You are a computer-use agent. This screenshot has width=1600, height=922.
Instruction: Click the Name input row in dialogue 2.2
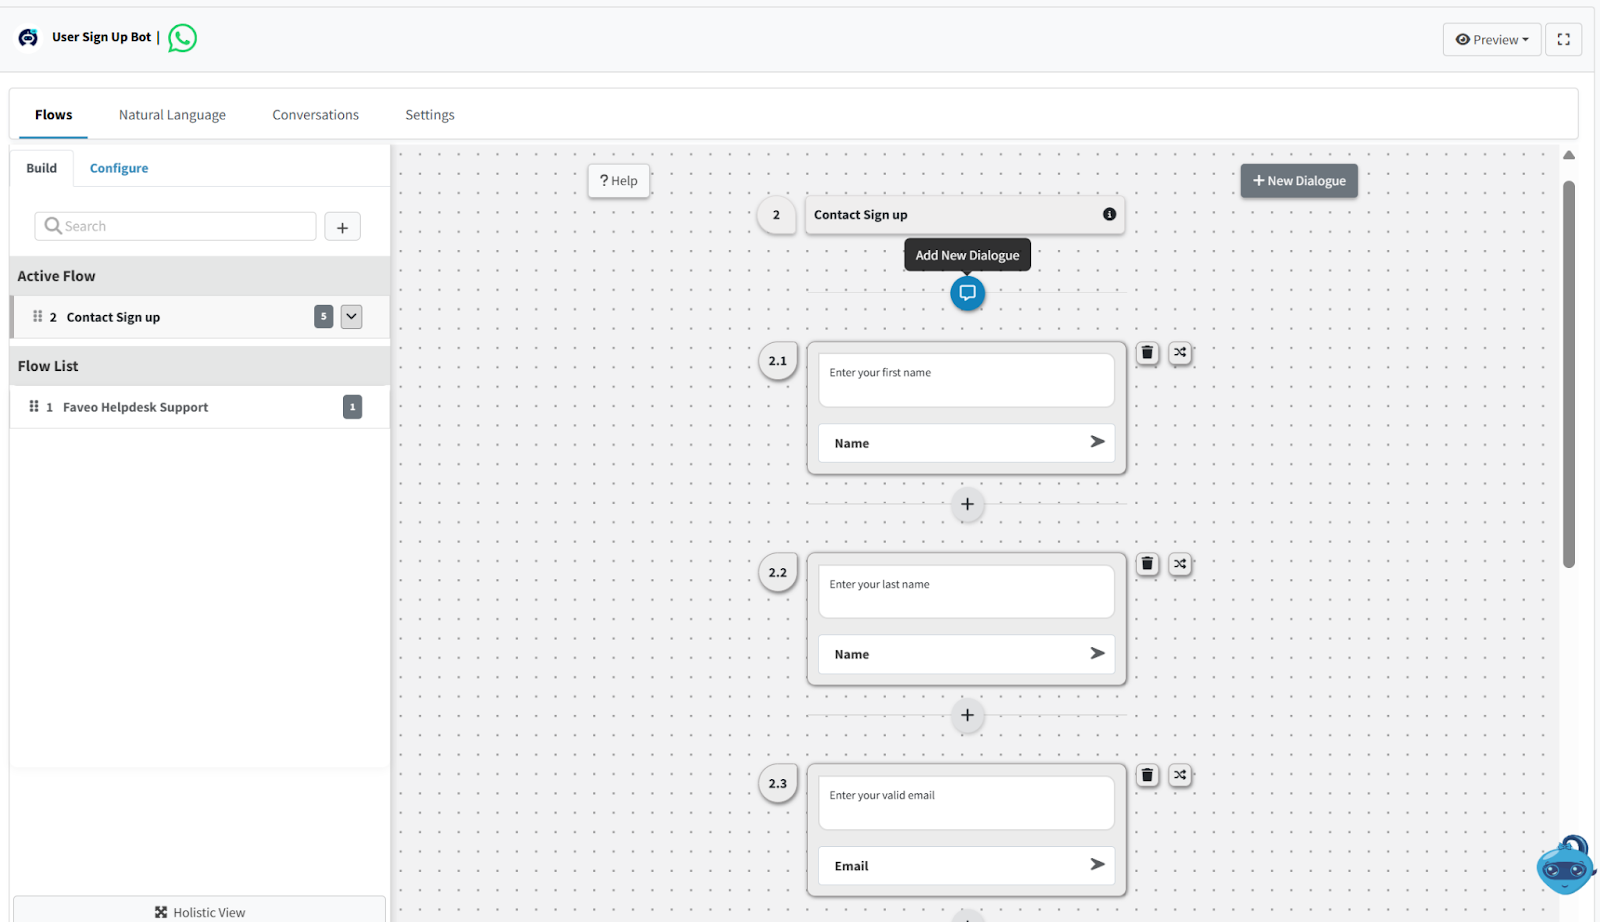(x=966, y=654)
